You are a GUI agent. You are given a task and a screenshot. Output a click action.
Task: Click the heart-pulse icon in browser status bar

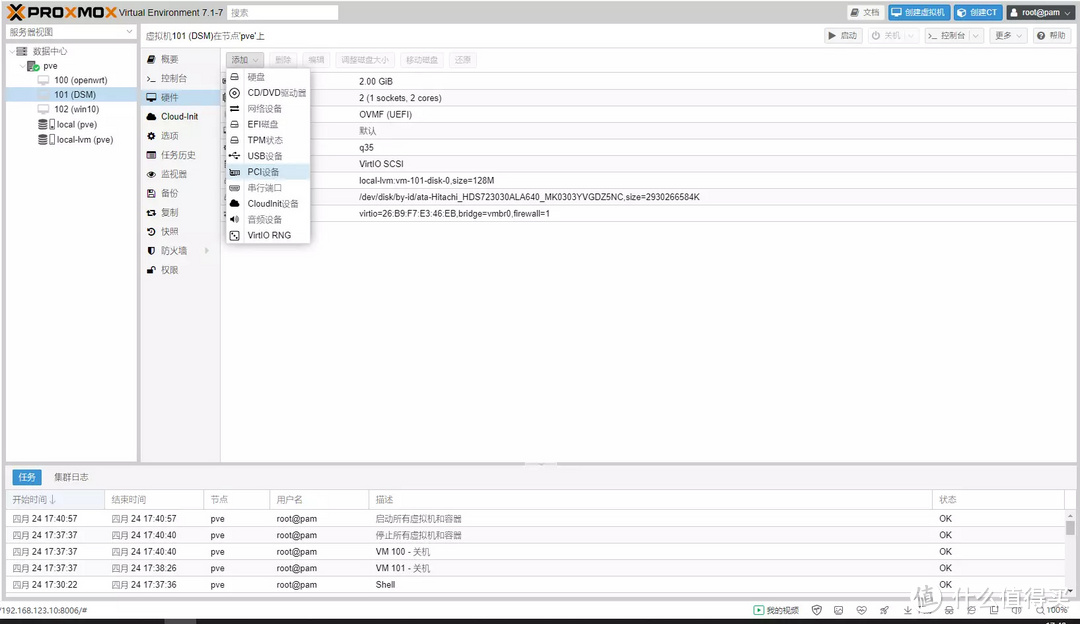tap(862, 610)
